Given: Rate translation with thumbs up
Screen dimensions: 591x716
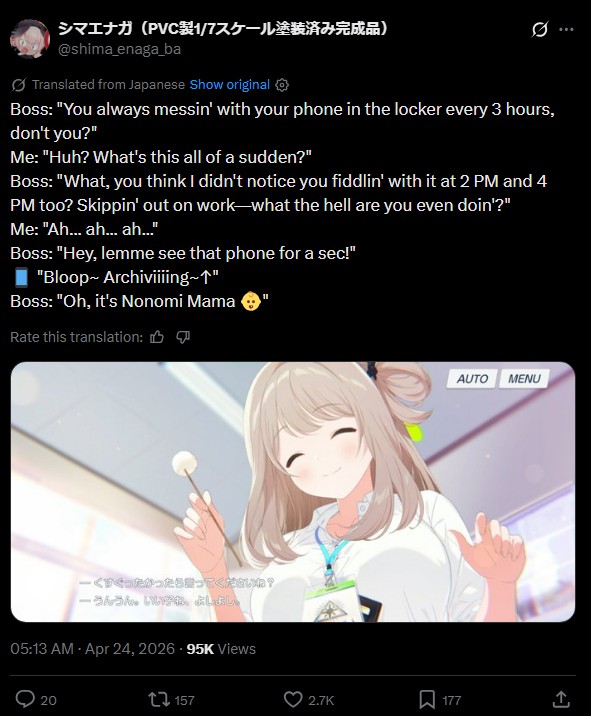Looking at the screenshot, I should pos(157,337).
